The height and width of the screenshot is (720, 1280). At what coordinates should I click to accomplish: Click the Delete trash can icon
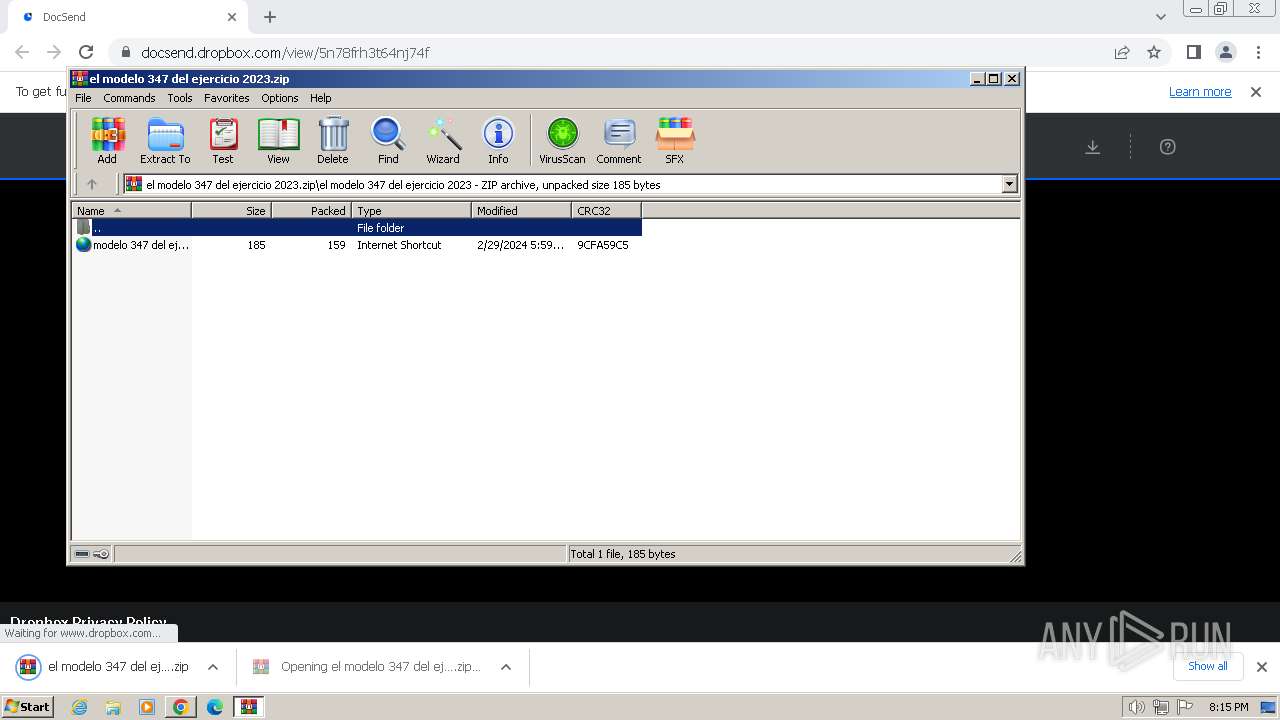(x=333, y=140)
